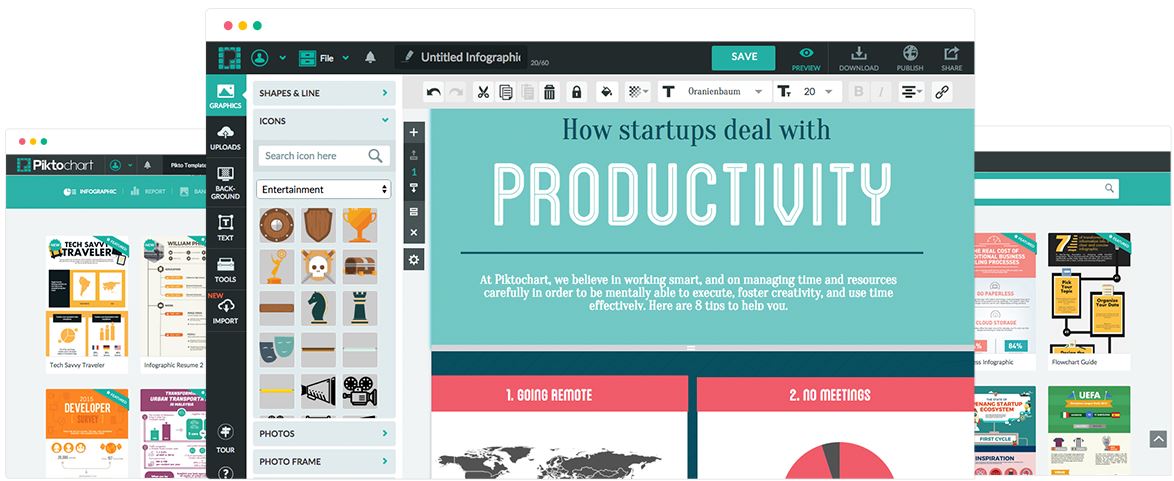Expand the Shapes & Line section
The image size is (1174, 481).
click(324, 93)
